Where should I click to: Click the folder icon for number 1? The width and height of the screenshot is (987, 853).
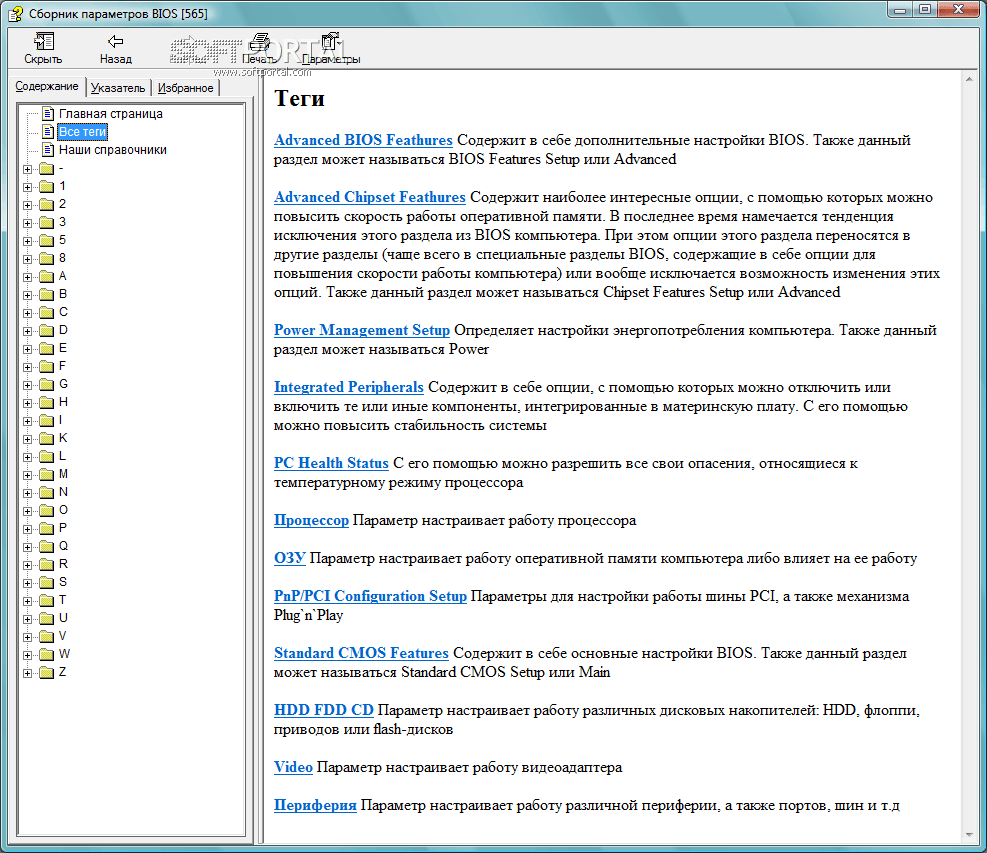coord(47,186)
